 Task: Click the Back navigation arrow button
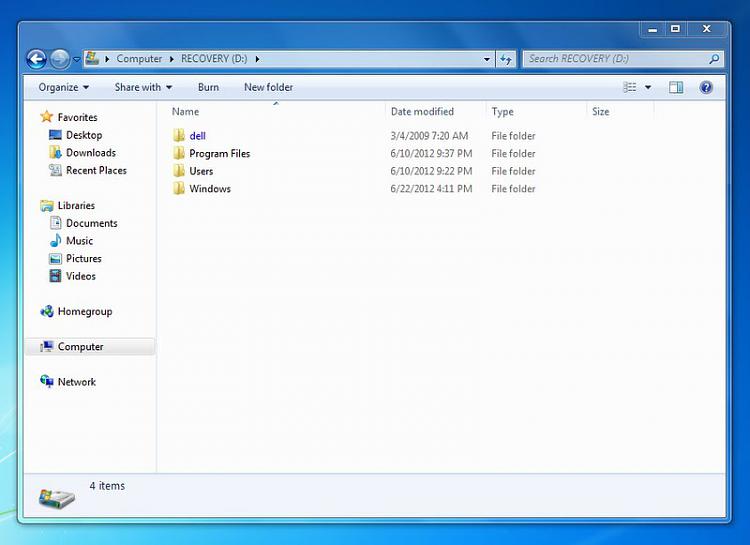[x=36, y=59]
